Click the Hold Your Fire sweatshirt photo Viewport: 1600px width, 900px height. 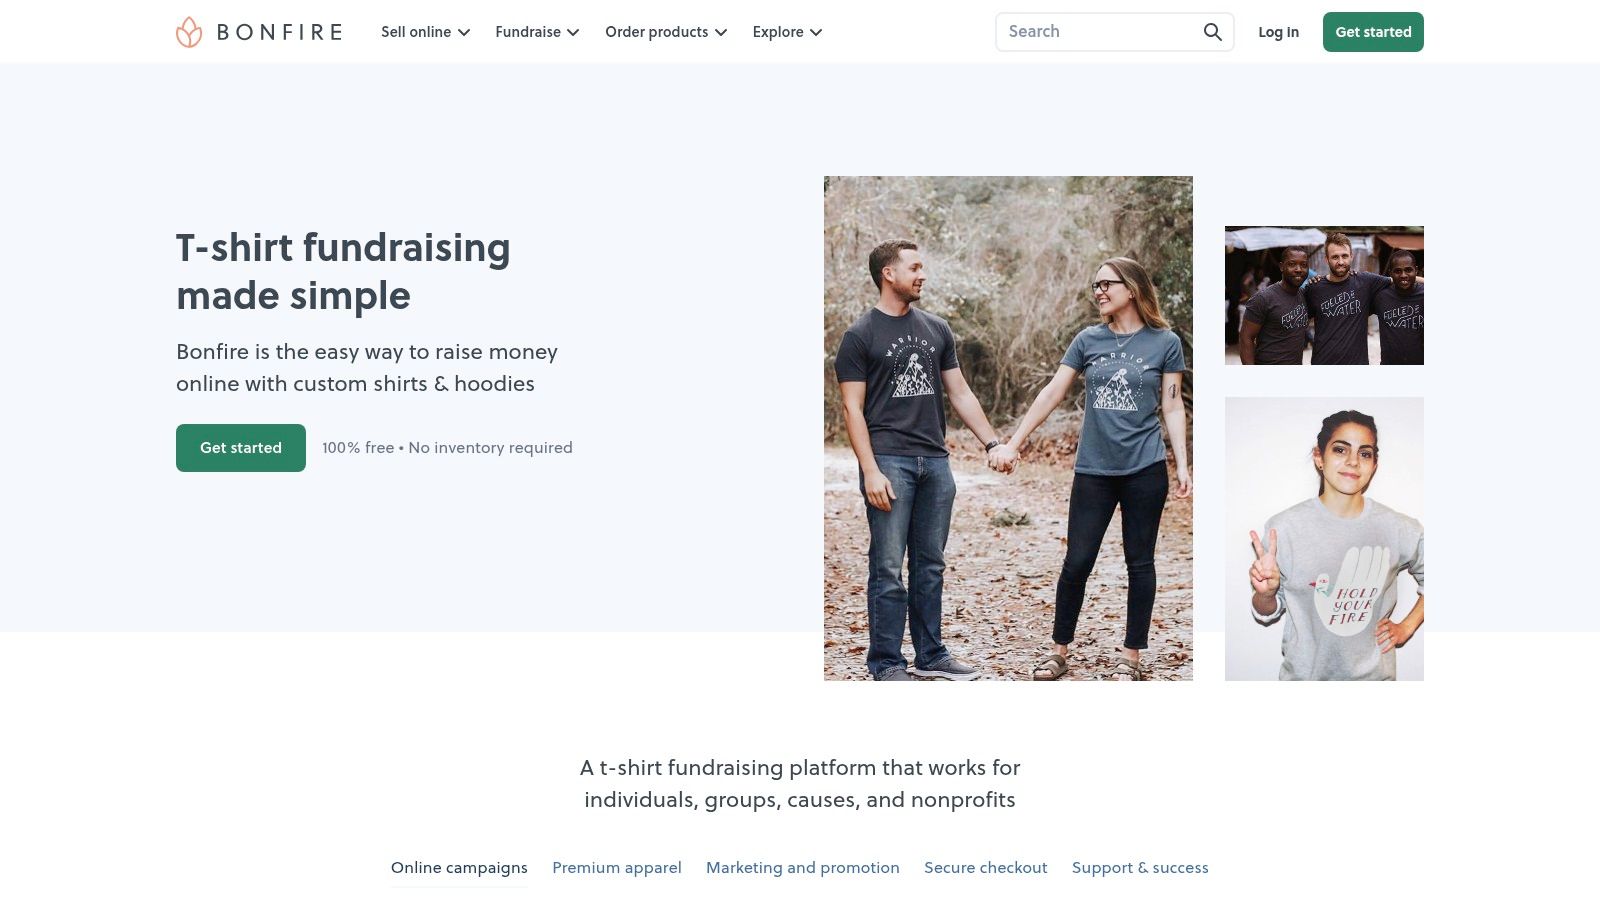click(1324, 539)
